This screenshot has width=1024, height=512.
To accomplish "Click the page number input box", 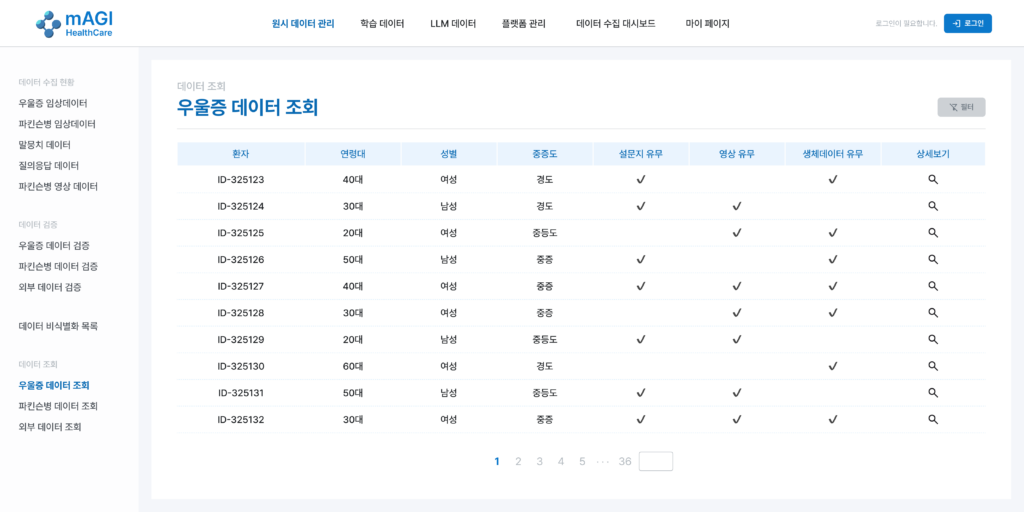I will [656, 461].
